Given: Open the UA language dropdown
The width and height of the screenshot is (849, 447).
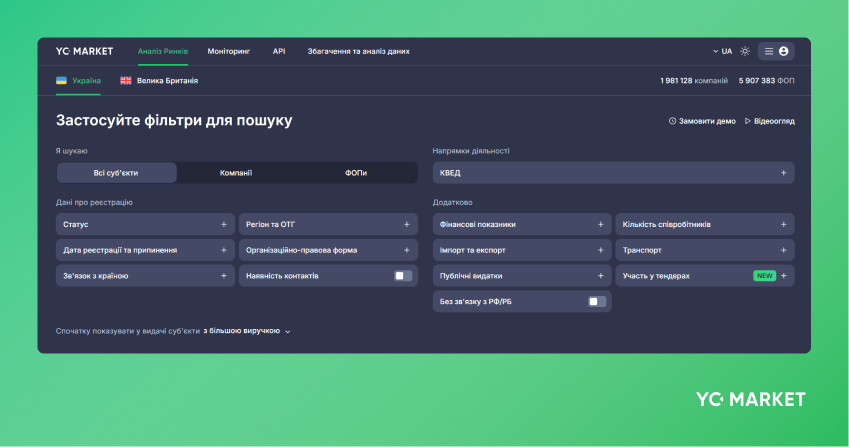Looking at the screenshot, I should point(722,51).
